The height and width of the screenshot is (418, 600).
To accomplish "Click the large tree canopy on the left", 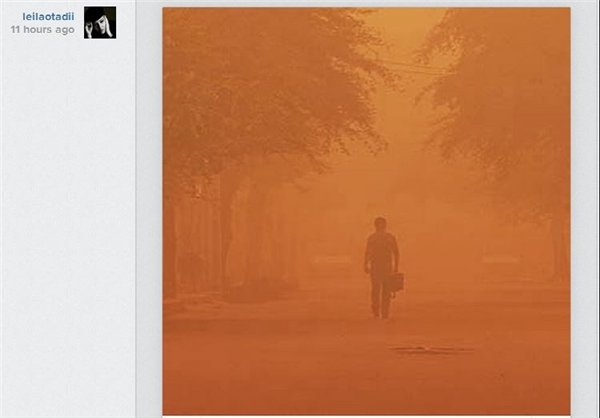I will (268, 84).
